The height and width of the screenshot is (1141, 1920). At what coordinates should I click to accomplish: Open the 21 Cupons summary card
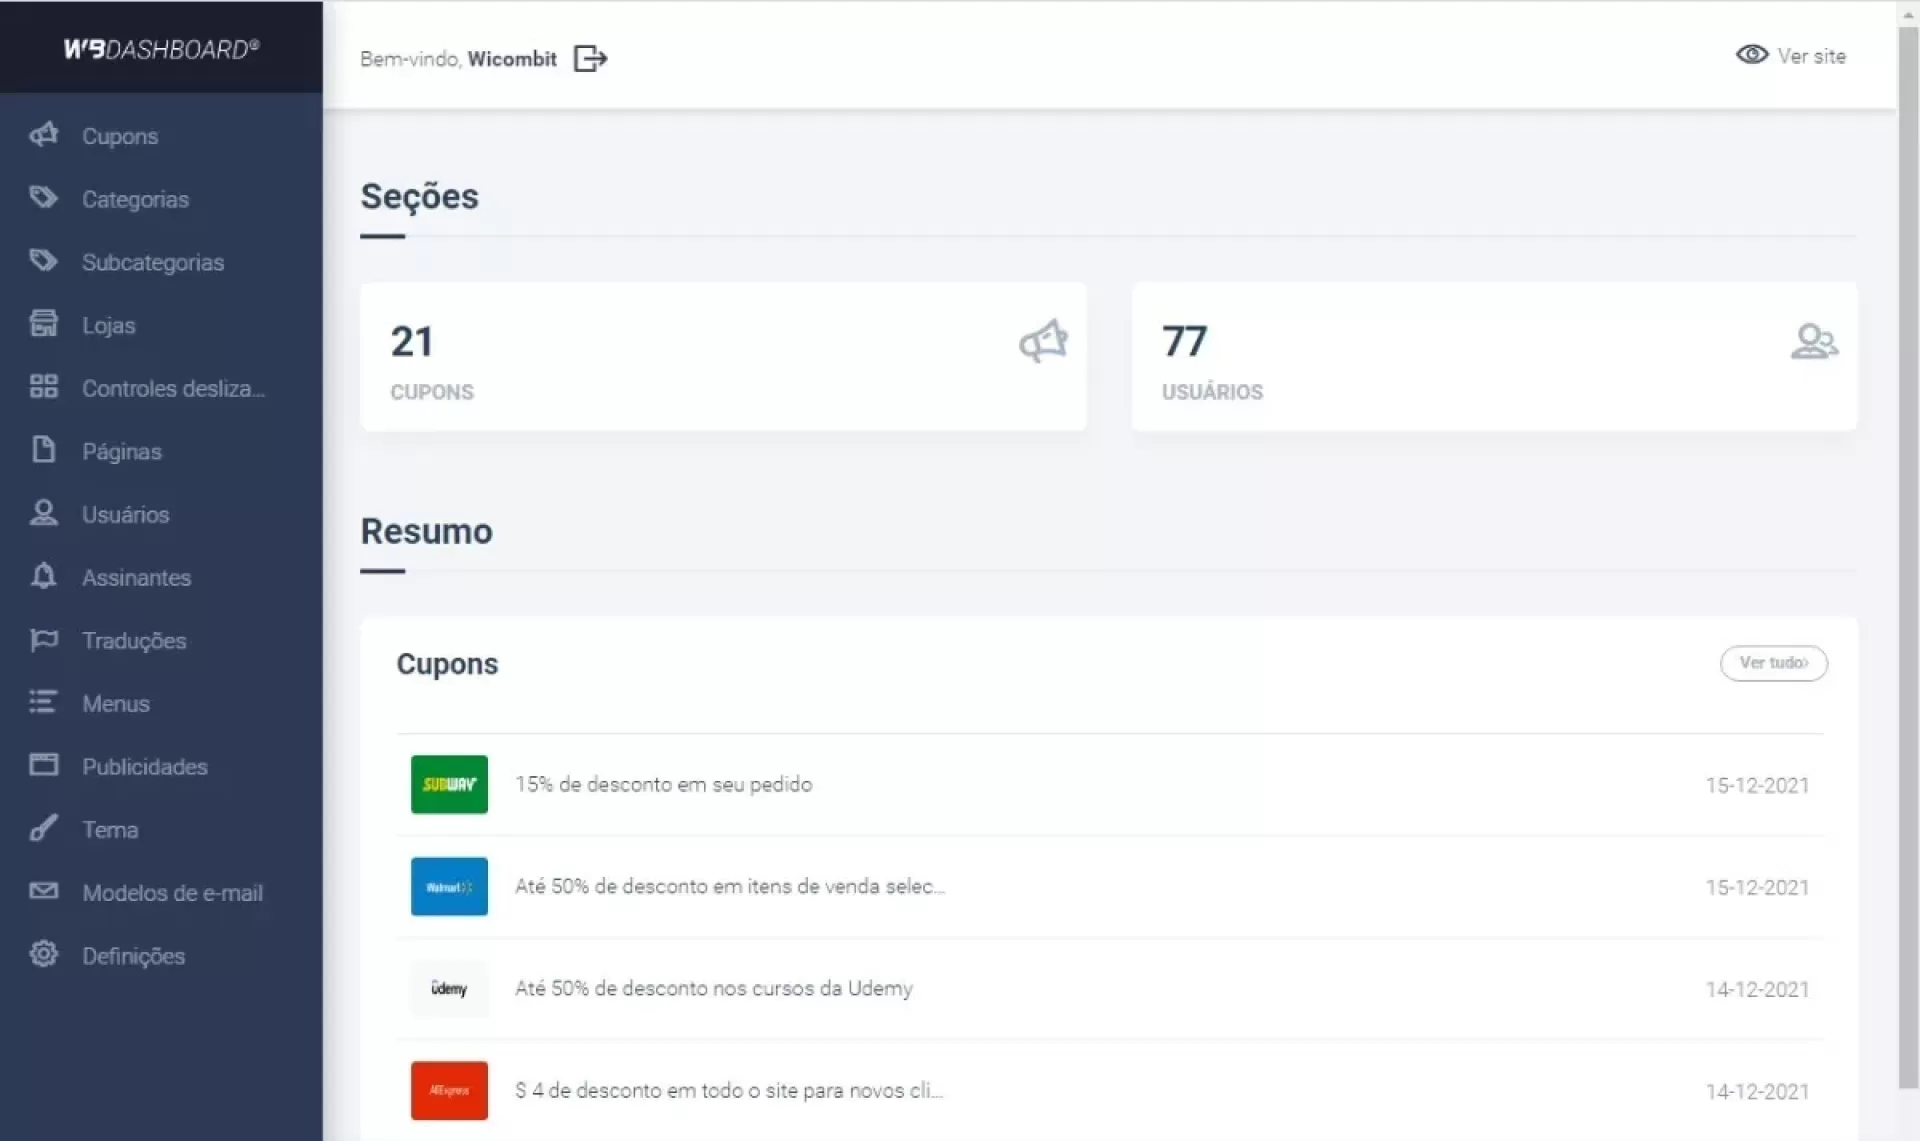tap(723, 356)
